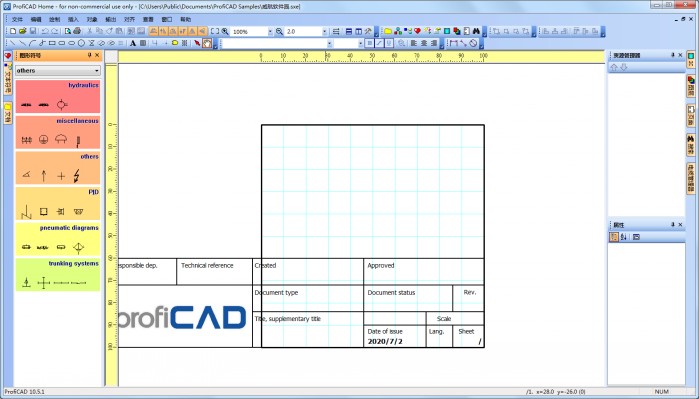Select the circle drawing tool
The height and width of the screenshot is (399, 699).
click(82, 43)
